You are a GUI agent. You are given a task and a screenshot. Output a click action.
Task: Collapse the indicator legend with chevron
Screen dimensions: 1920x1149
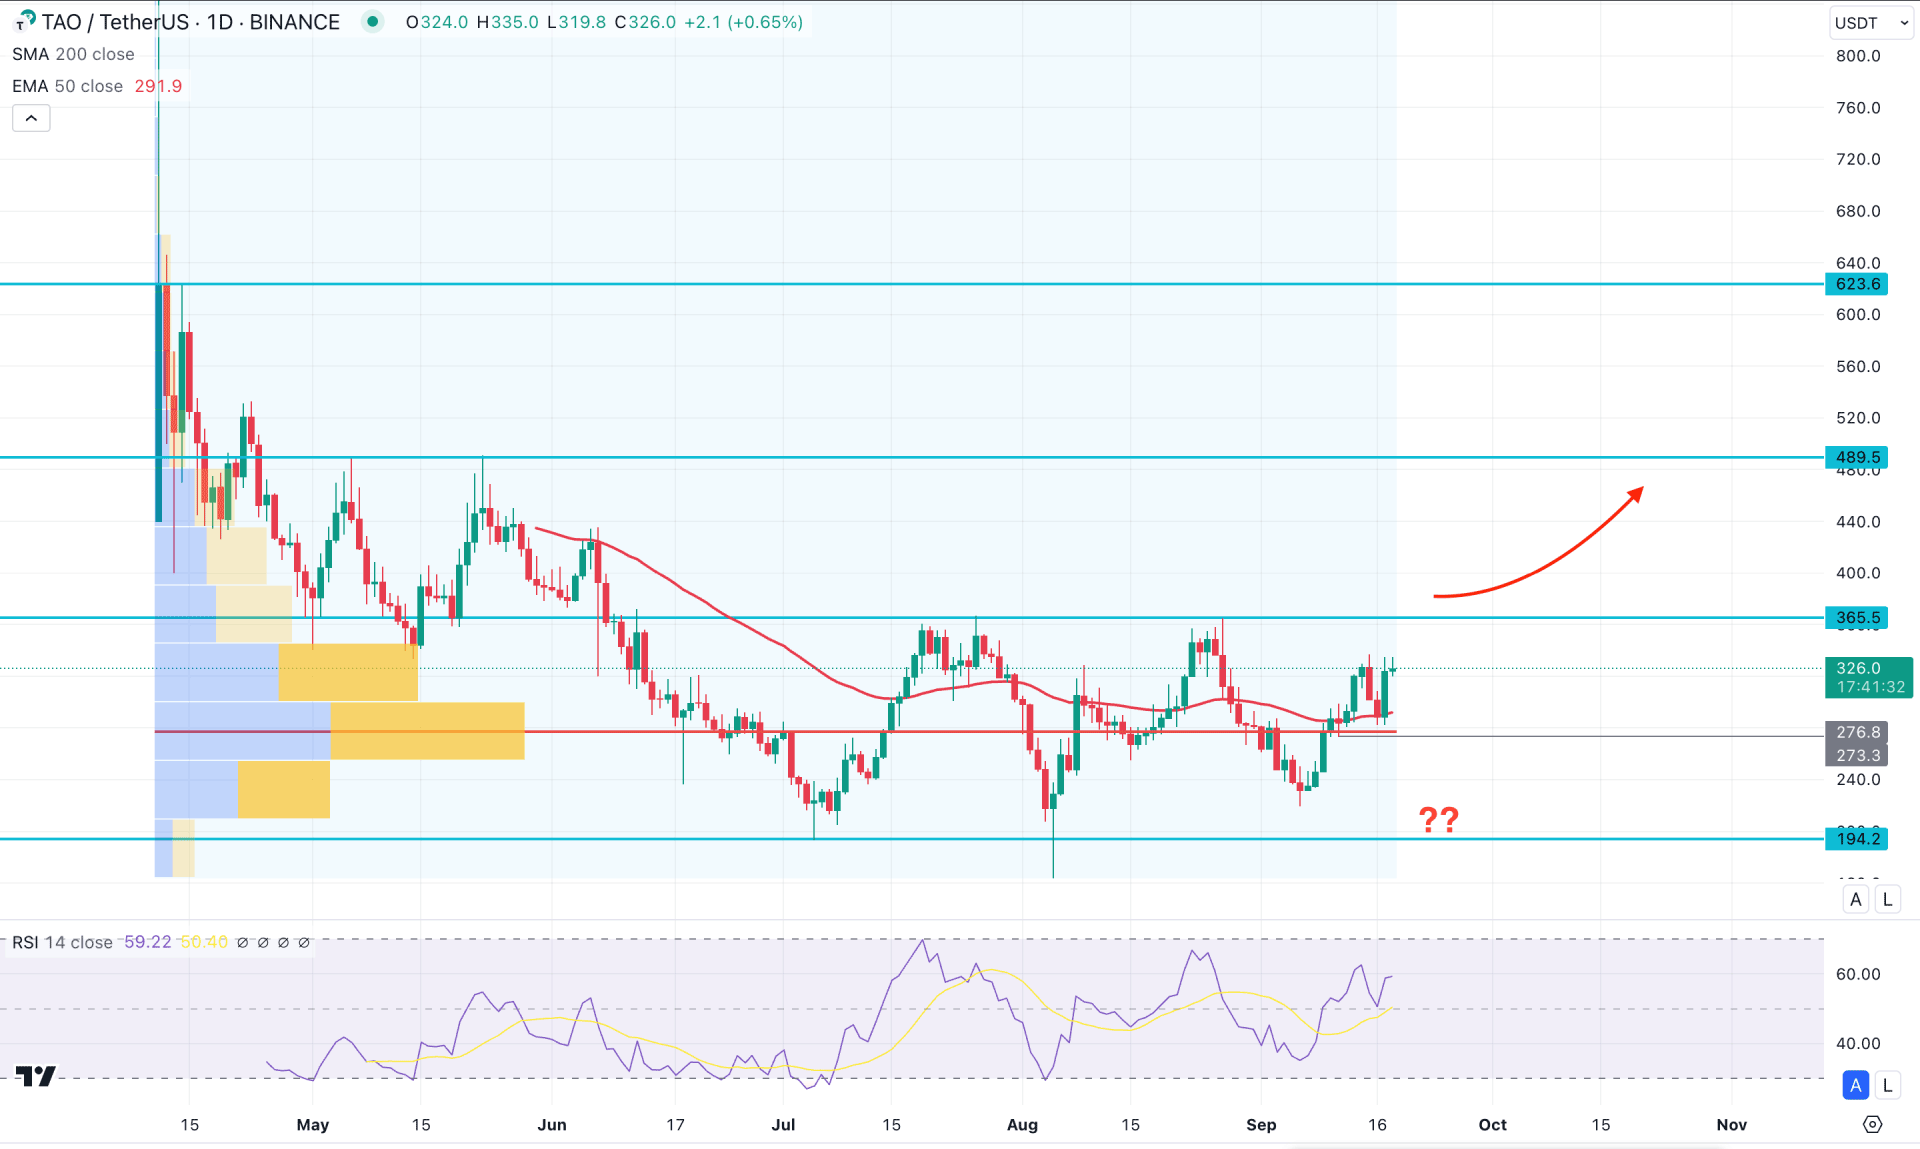(31, 118)
